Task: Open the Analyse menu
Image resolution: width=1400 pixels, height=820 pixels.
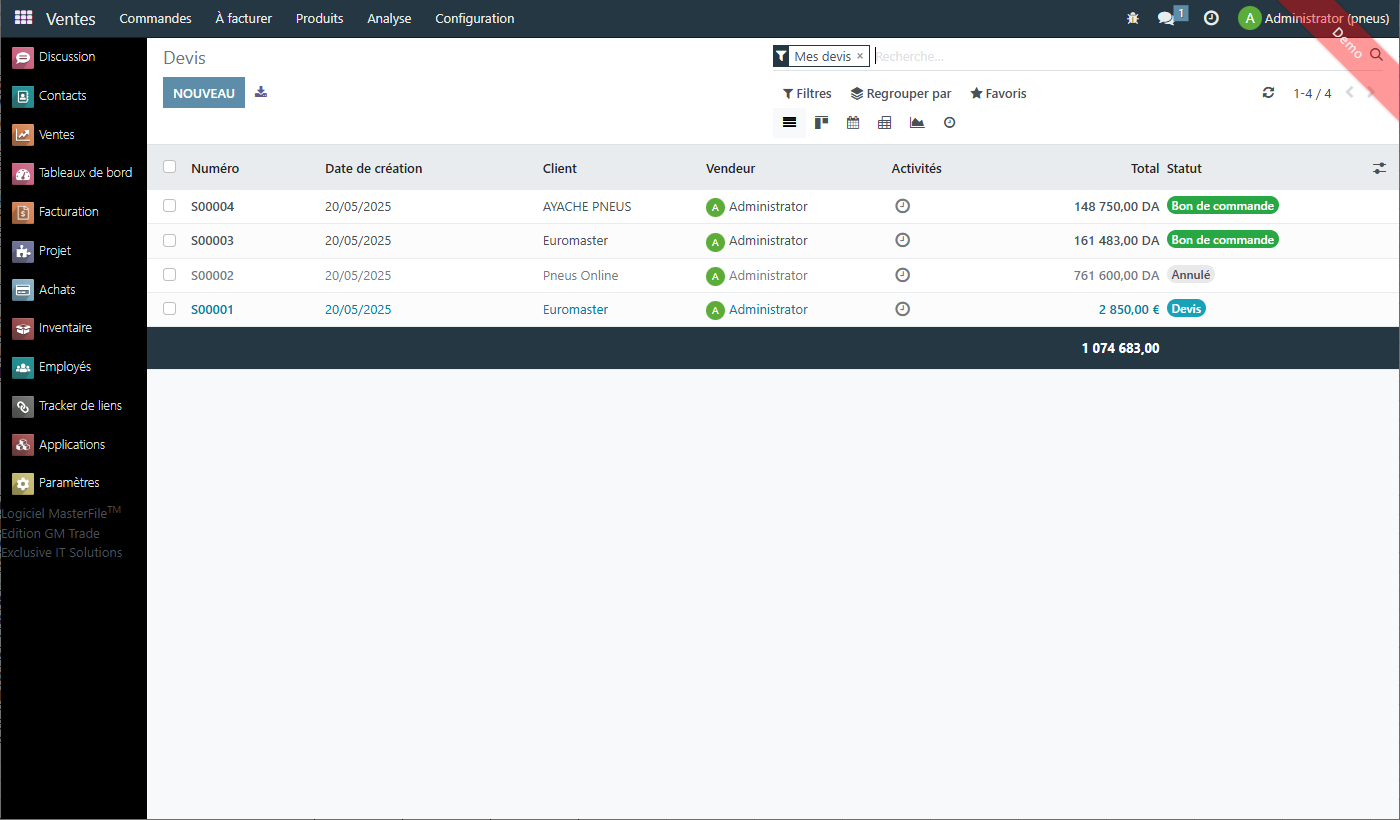Action: tap(389, 18)
